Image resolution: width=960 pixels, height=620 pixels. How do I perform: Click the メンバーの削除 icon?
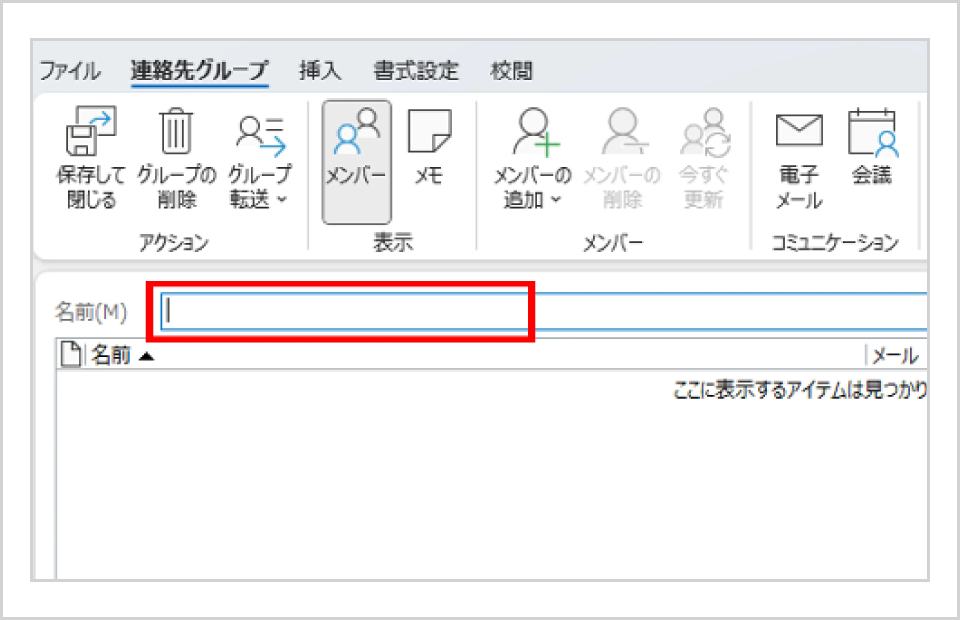623,131
